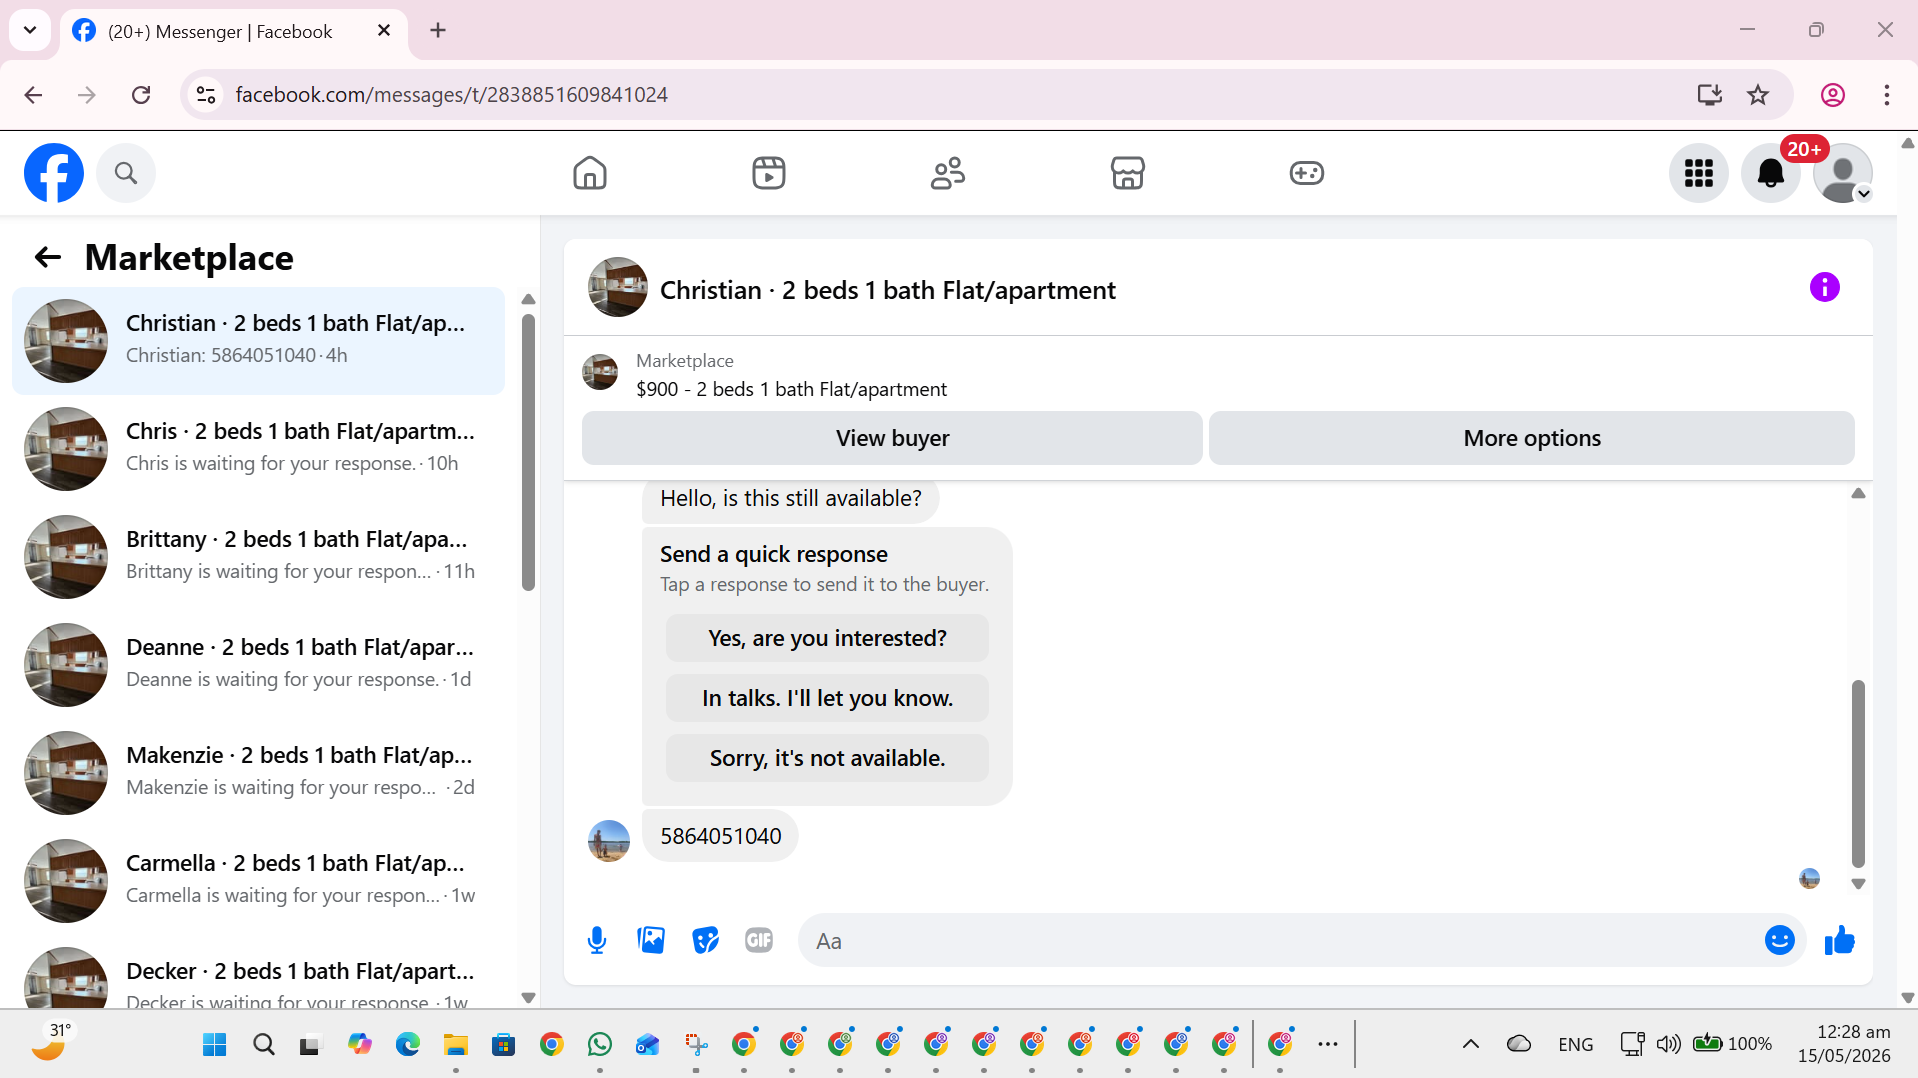Open the Chrome profile icon
The width and height of the screenshot is (1918, 1078).
[1833, 95]
